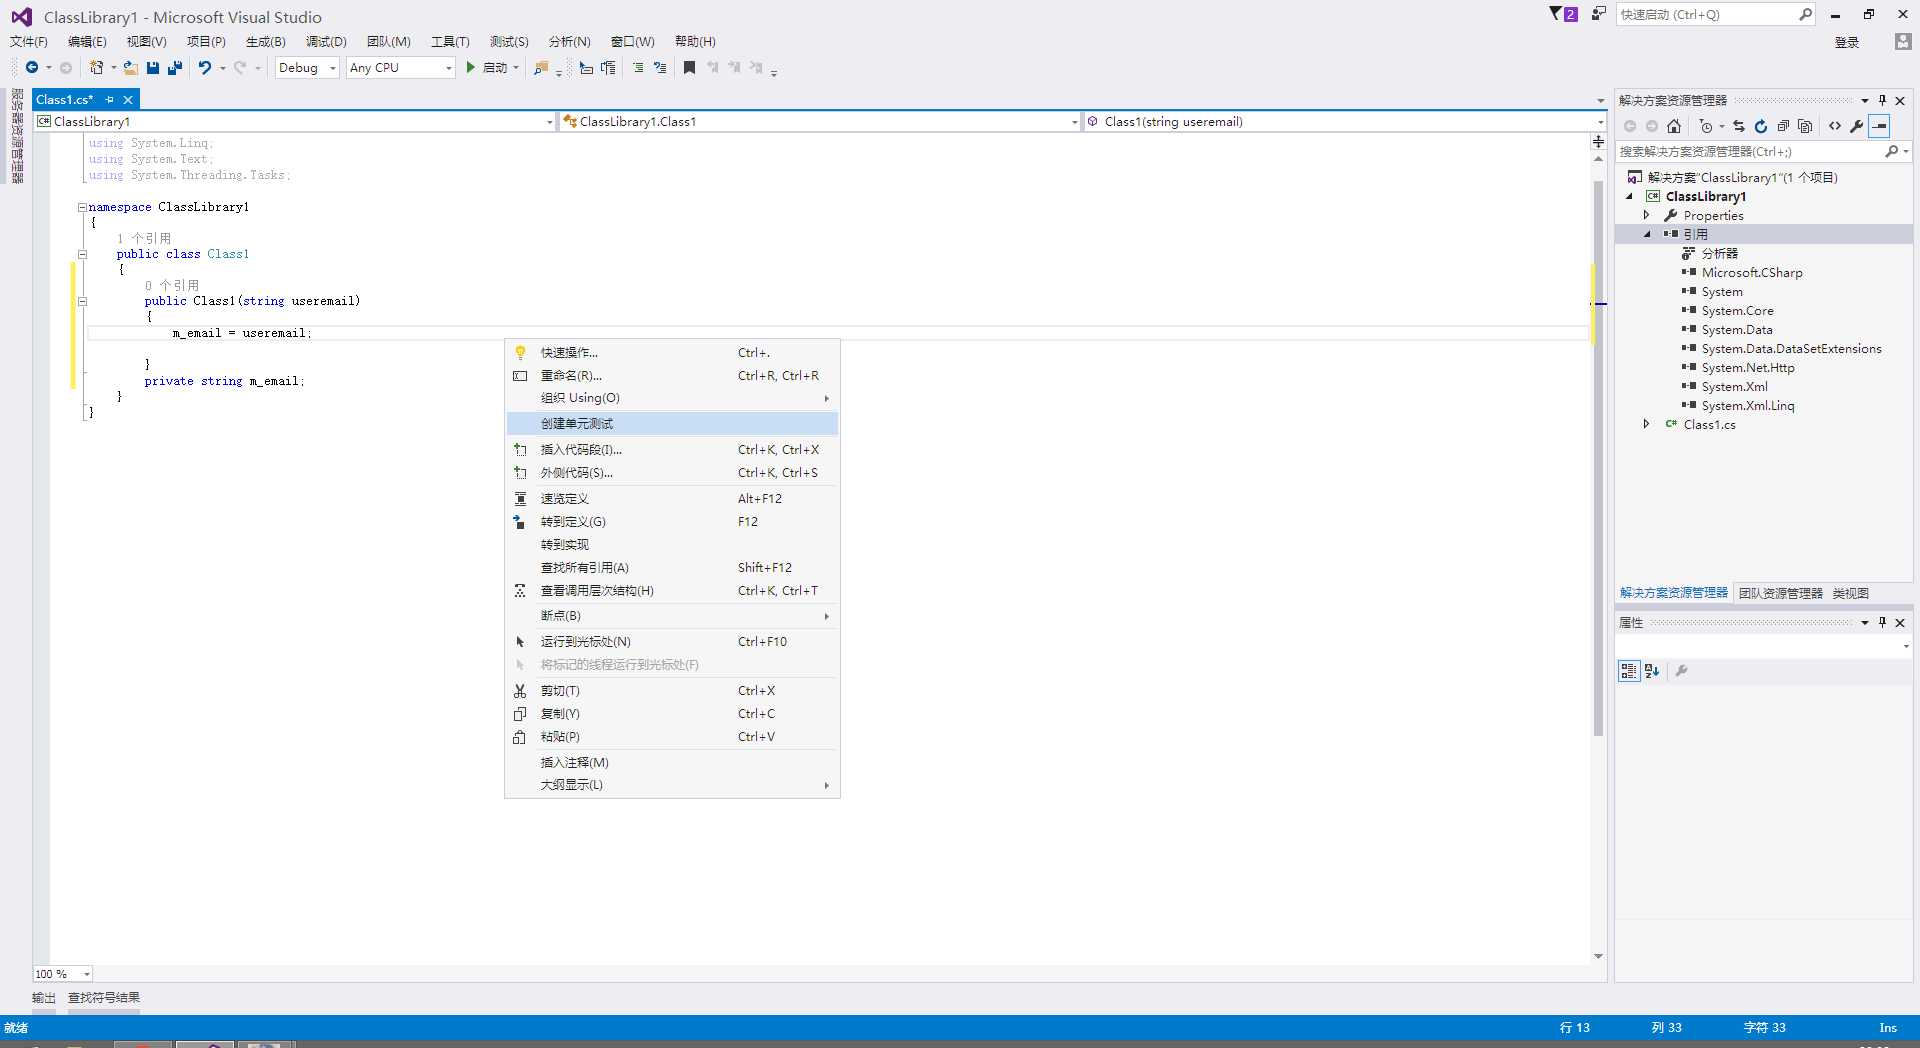
Task: Refresh Solution Explorer with the blue arrow
Action: (x=1761, y=126)
